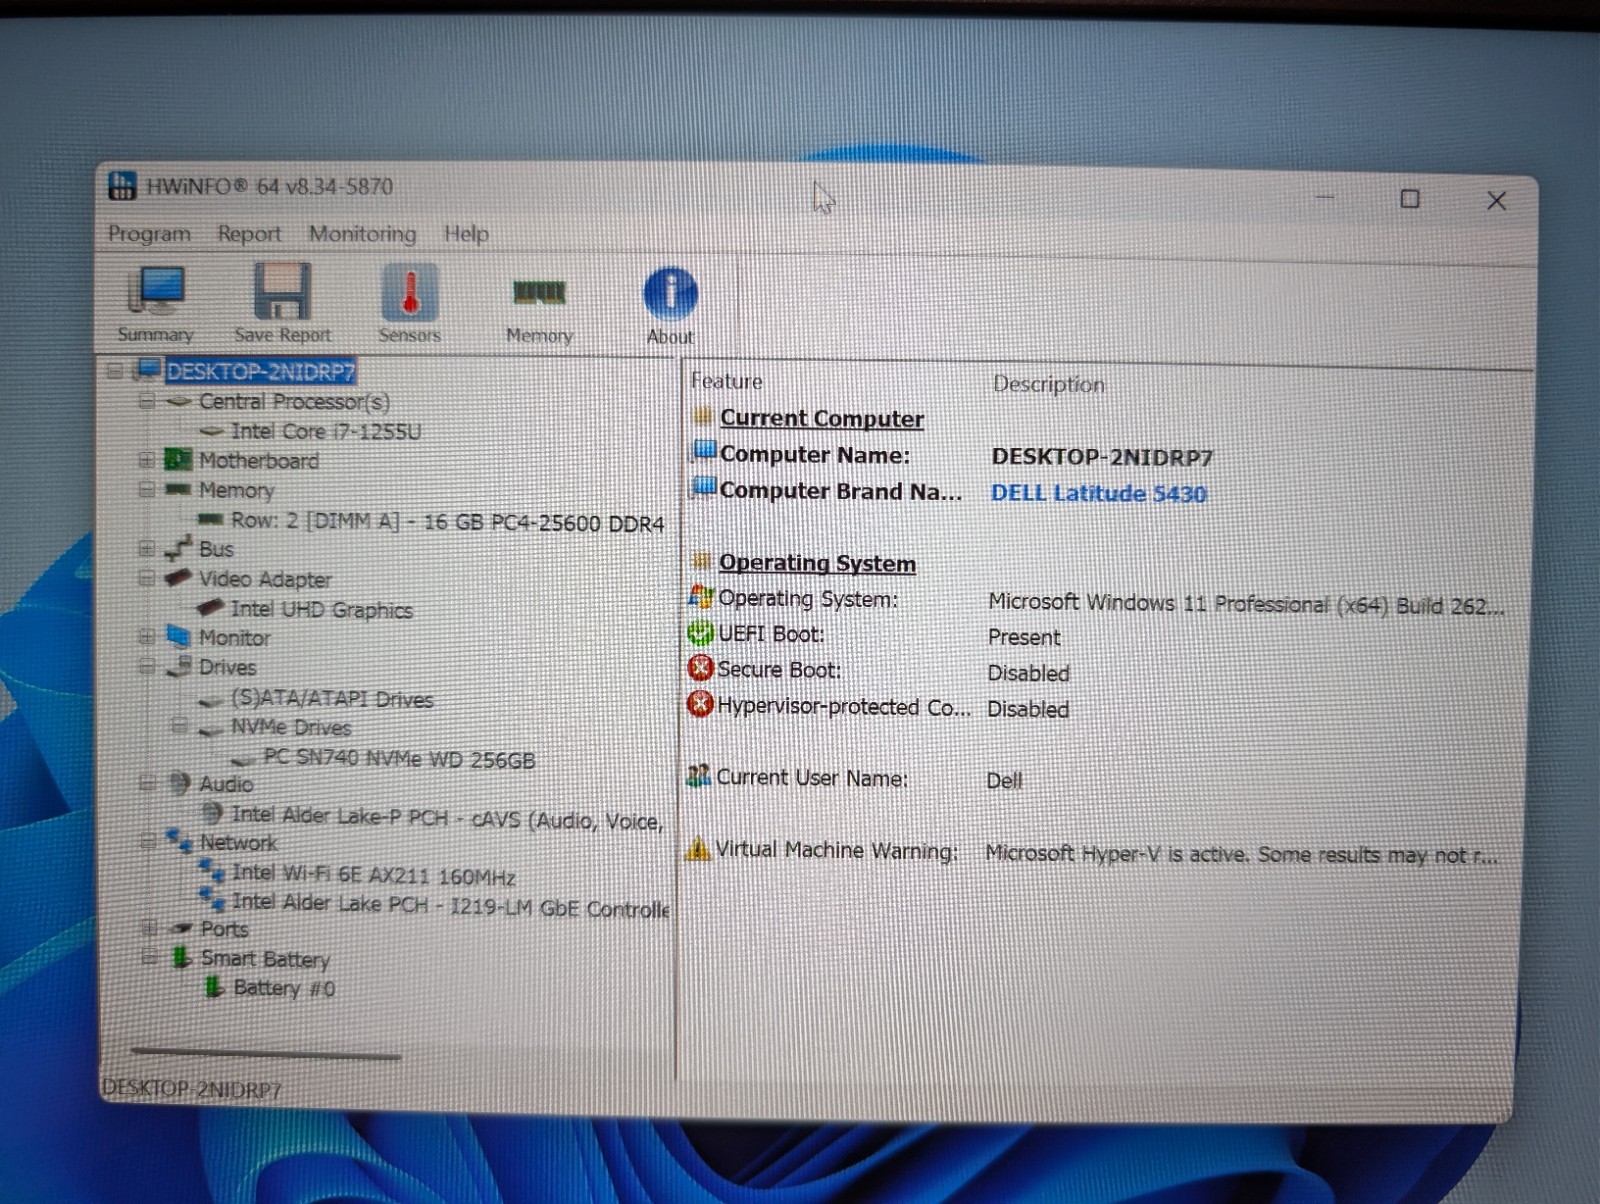Image resolution: width=1600 pixels, height=1204 pixels.
Task: Collapse the Central Processor(s) node
Action: pyautogui.click(x=147, y=401)
